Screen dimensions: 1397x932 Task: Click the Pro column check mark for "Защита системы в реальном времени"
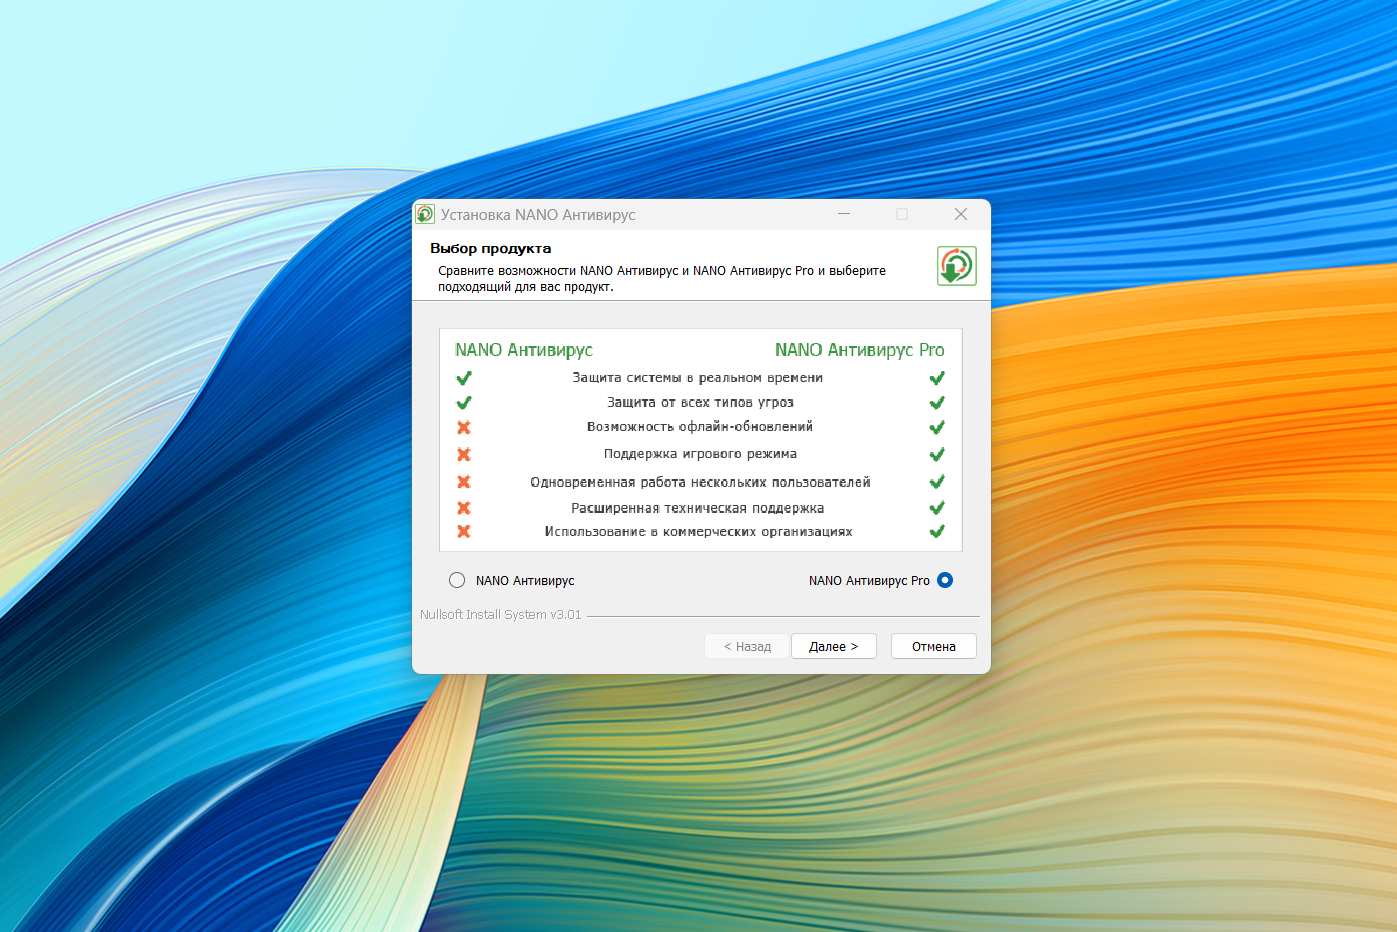click(937, 378)
